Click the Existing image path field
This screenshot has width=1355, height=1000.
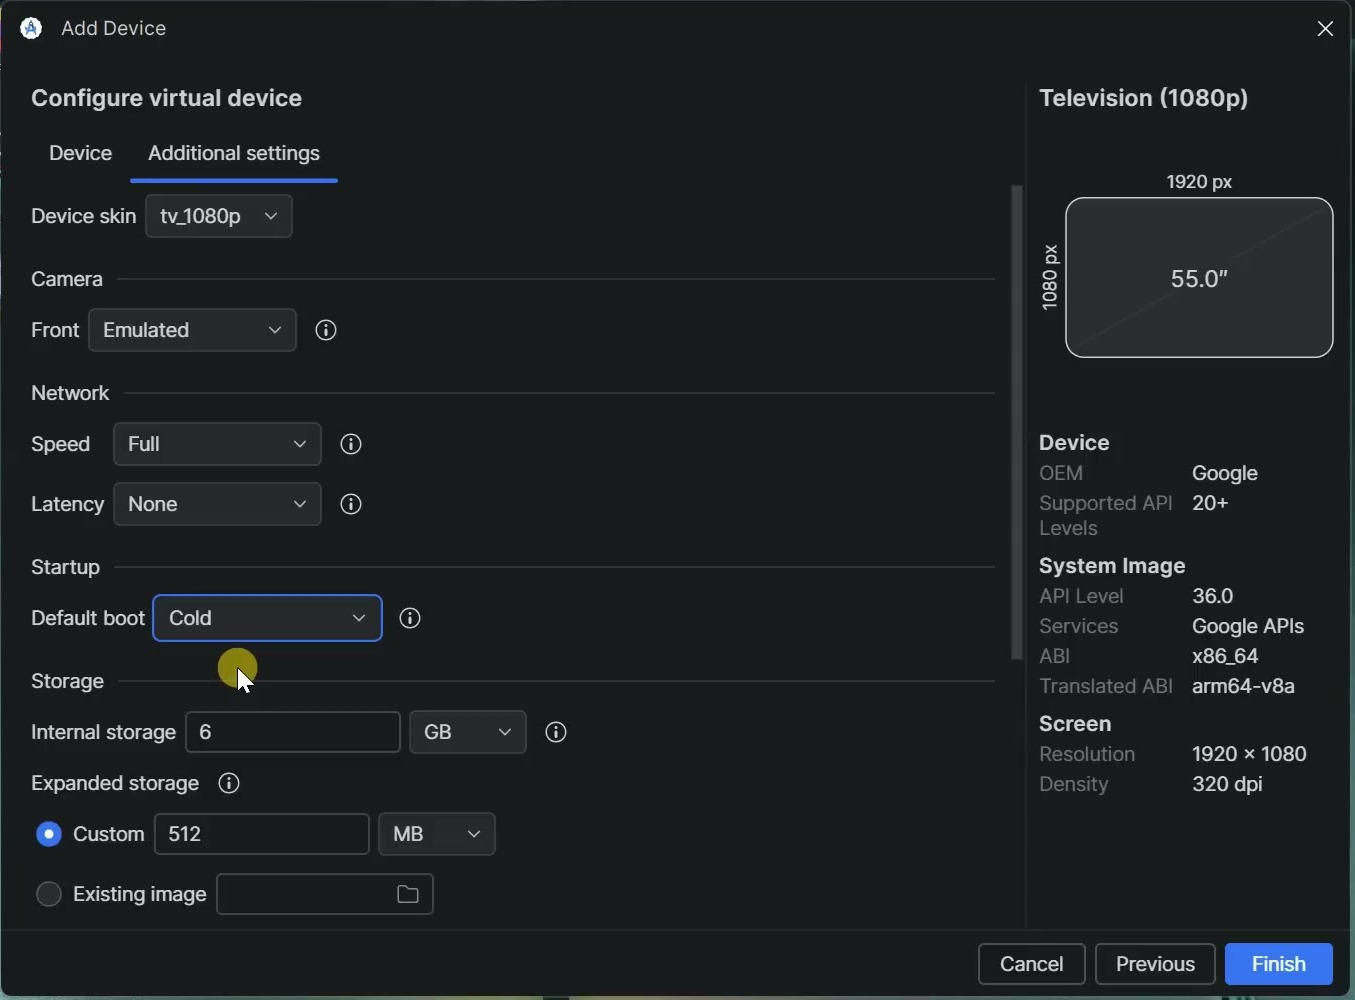pos(326,895)
